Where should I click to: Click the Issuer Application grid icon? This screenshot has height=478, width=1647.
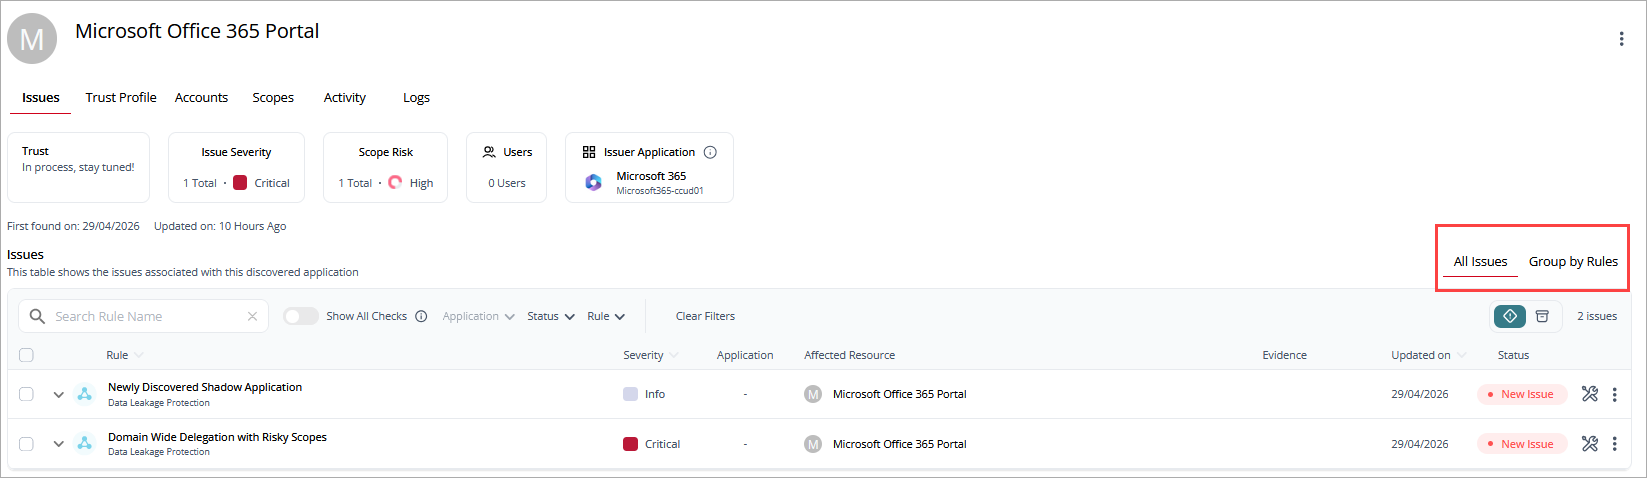click(589, 152)
